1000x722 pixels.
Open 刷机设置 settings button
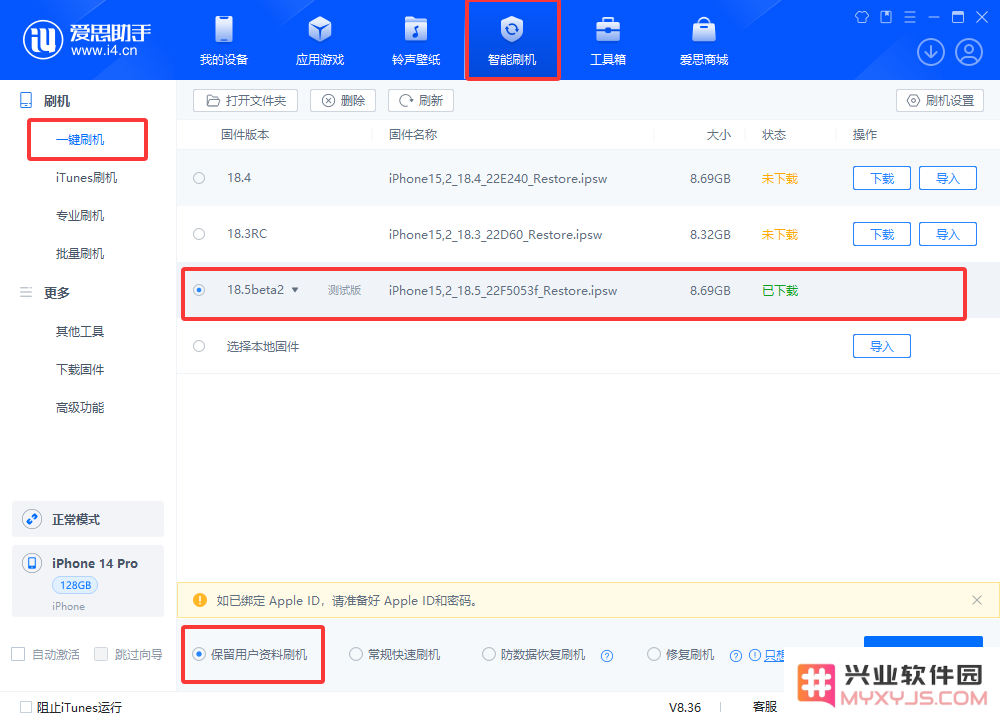[x=940, y=101]
